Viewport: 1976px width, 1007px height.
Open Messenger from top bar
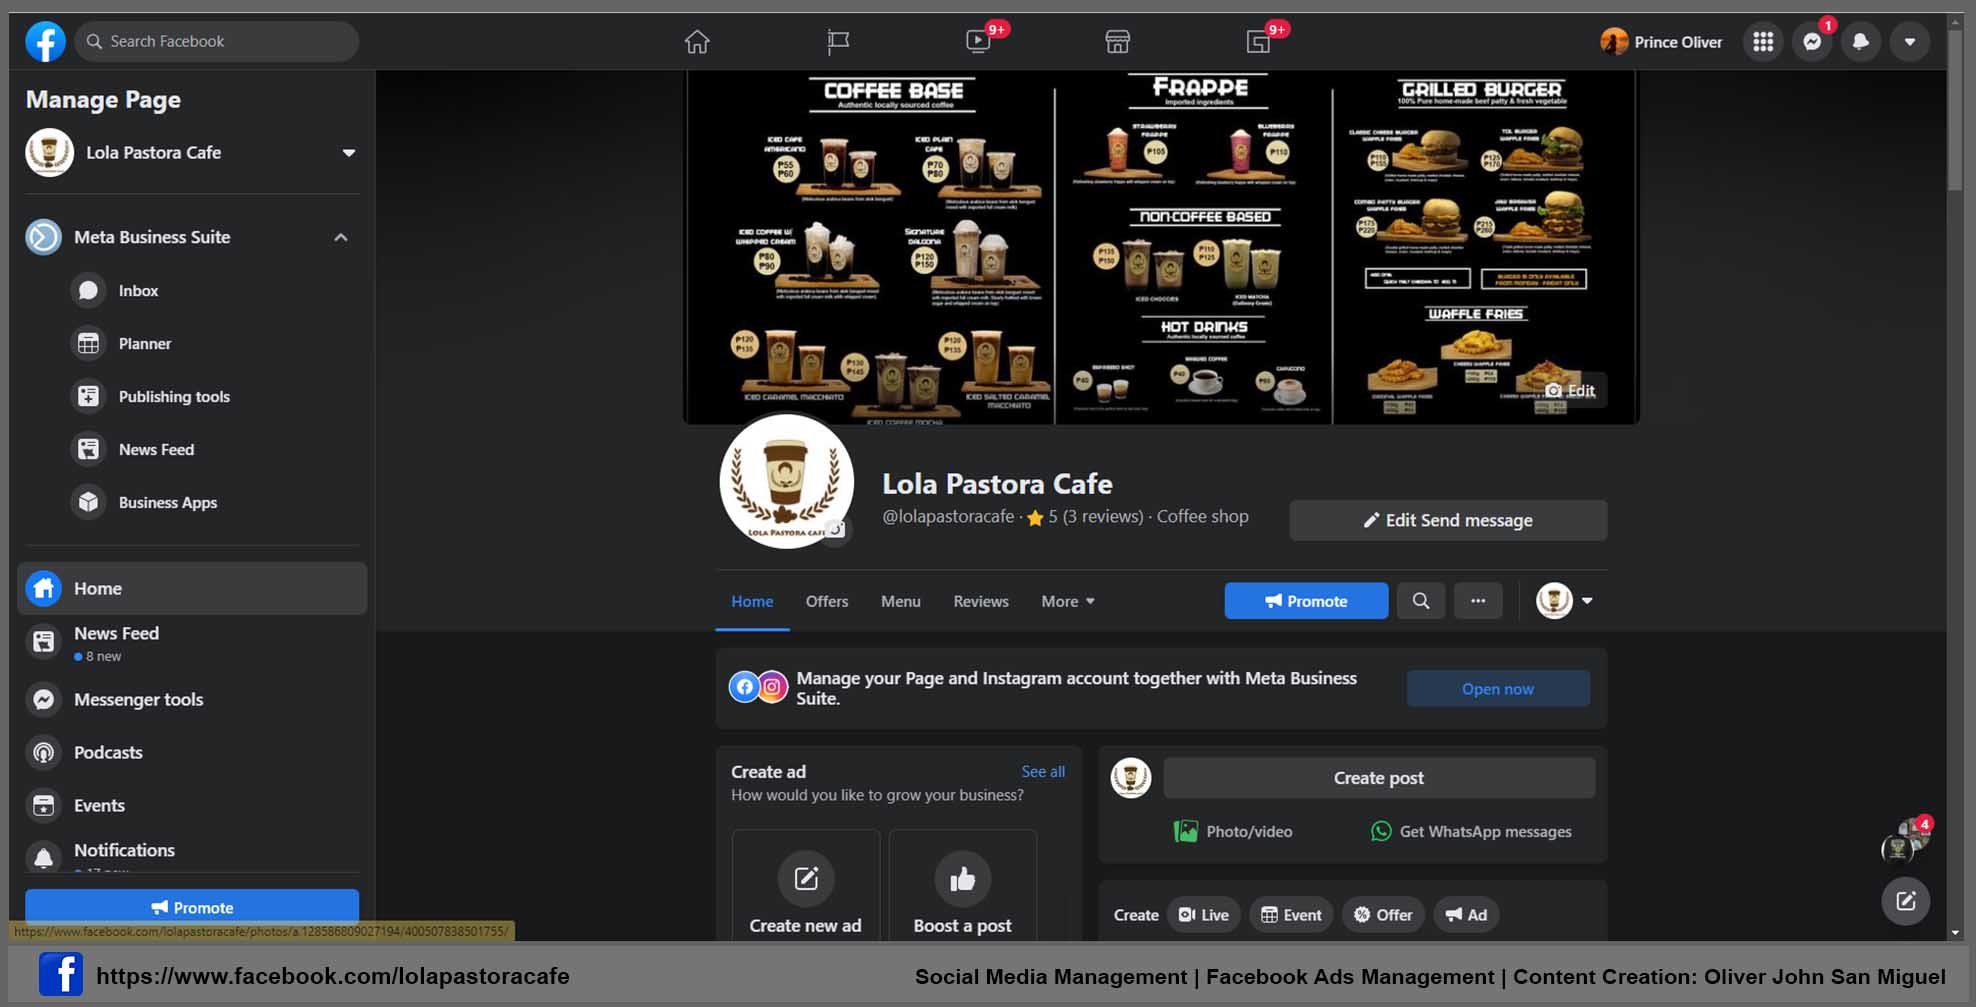[1812, 42]
